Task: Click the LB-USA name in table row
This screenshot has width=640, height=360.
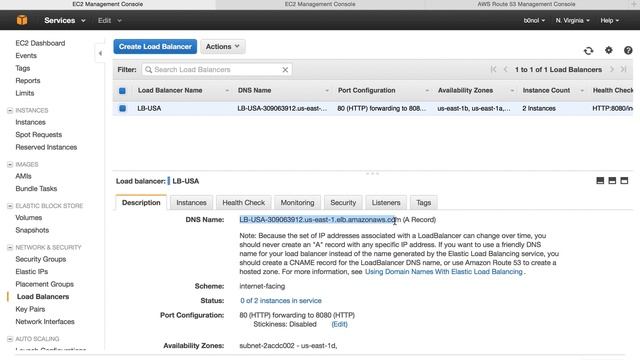Action: point(149,109)
